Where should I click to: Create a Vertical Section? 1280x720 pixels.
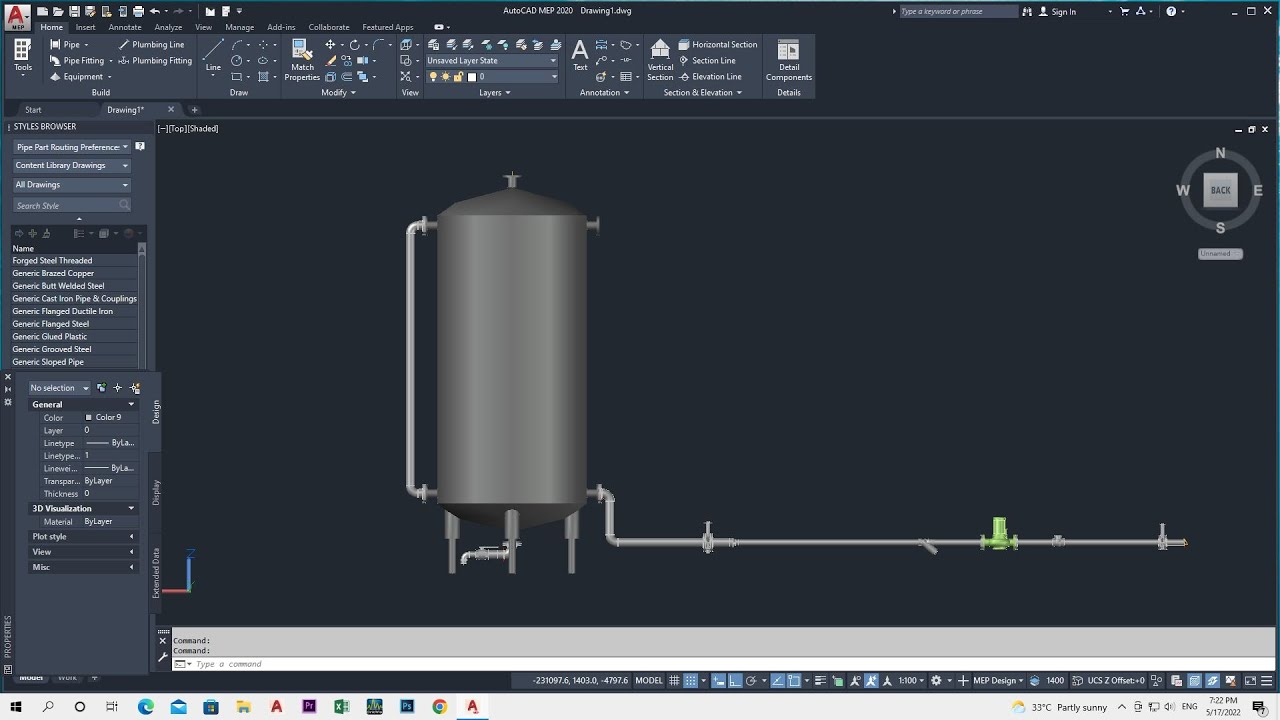pos(660,60)
